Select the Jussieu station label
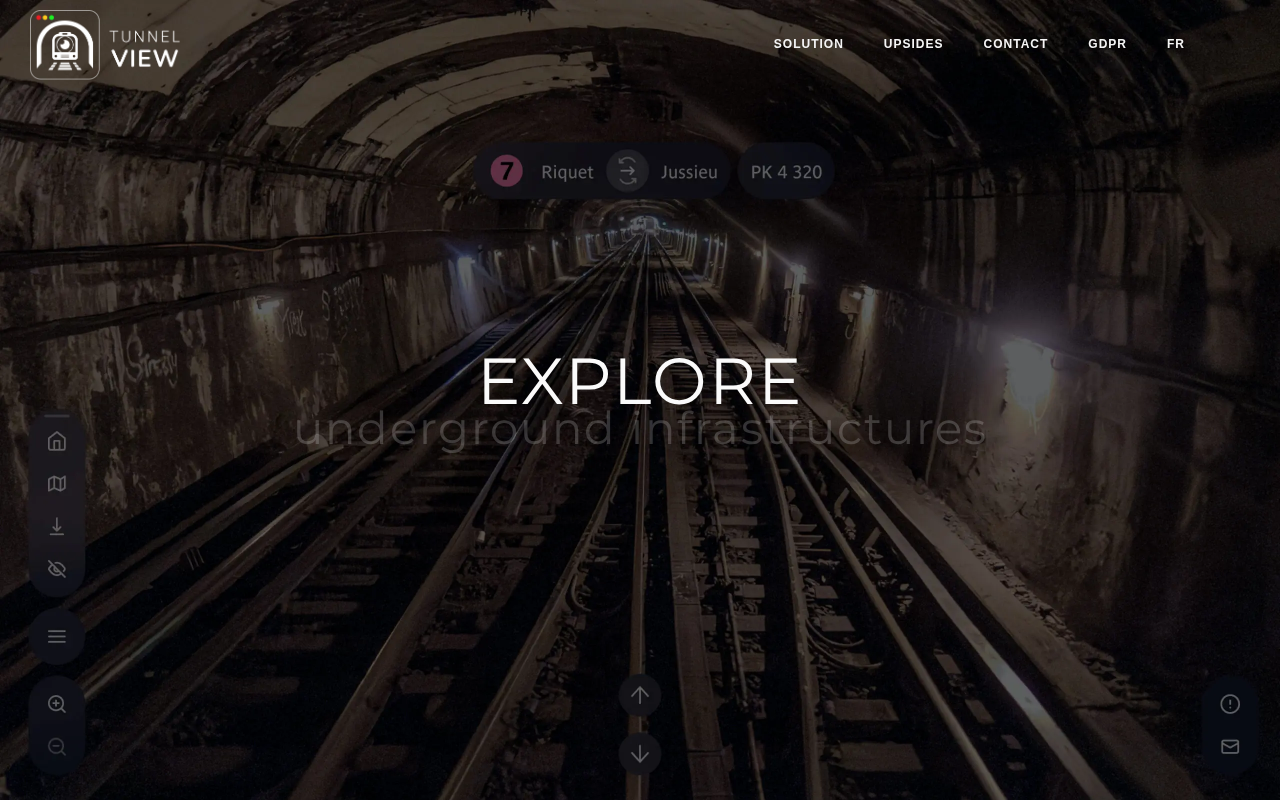 click(689, 172)
